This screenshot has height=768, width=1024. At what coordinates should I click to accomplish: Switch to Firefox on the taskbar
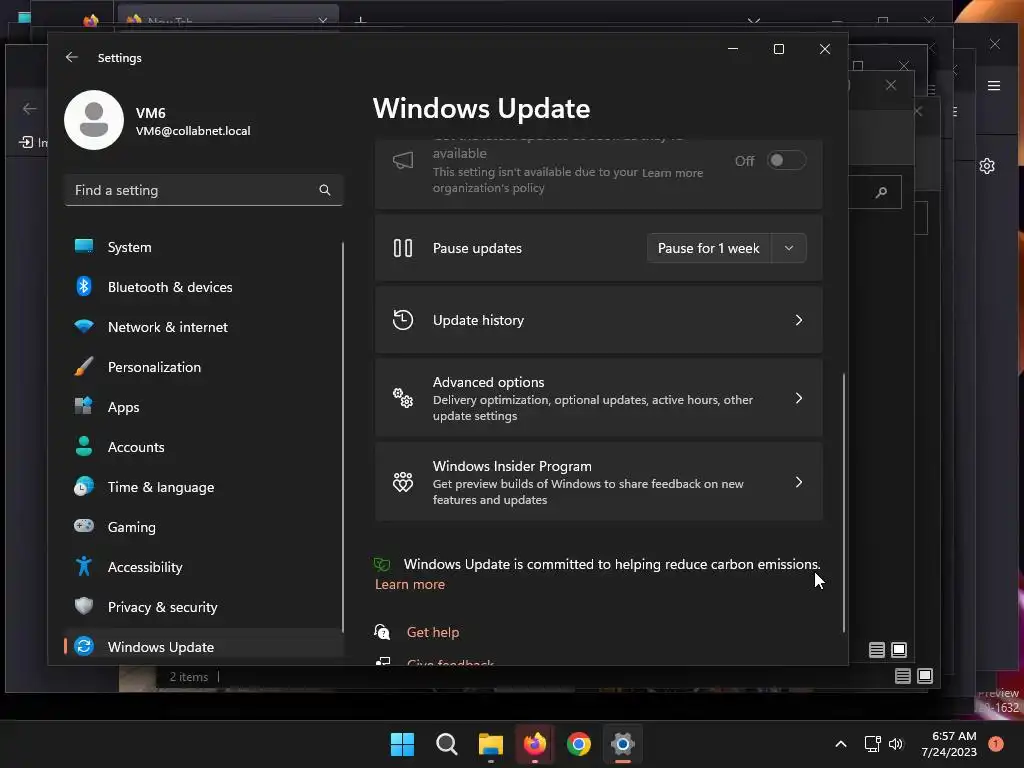point(535,744)
